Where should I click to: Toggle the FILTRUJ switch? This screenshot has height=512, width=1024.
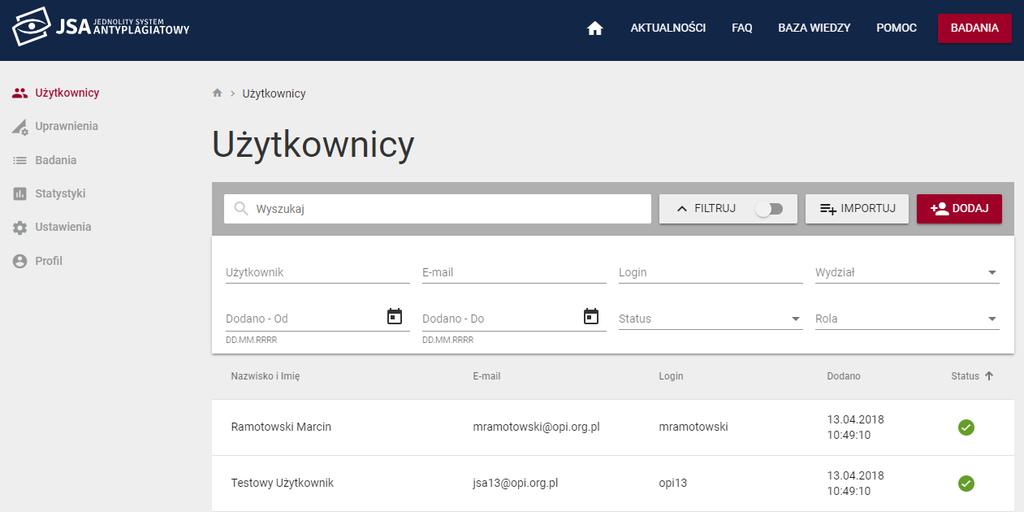click(x=769, y=209)
